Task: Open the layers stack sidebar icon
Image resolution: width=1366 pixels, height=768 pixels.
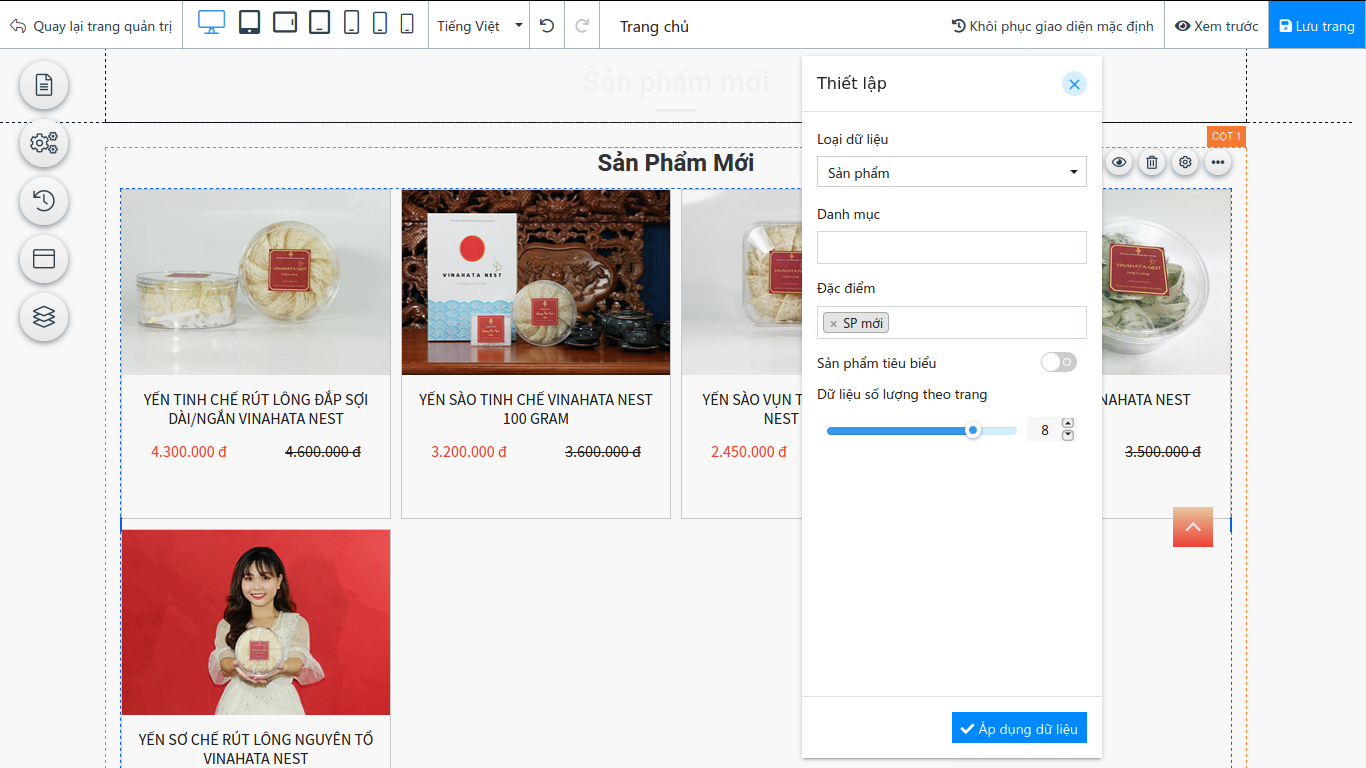Action: pos(44,317)
